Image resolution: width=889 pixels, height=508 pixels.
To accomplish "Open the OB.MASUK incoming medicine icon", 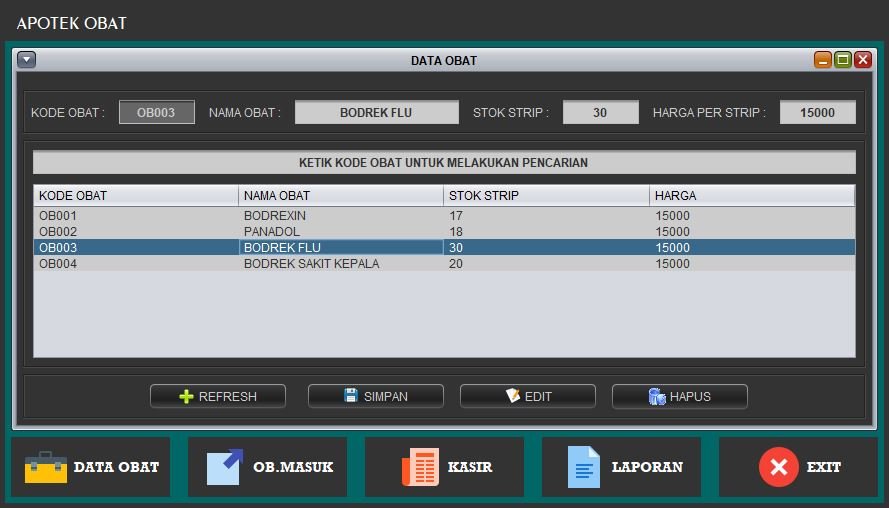I will pos(225,467).
